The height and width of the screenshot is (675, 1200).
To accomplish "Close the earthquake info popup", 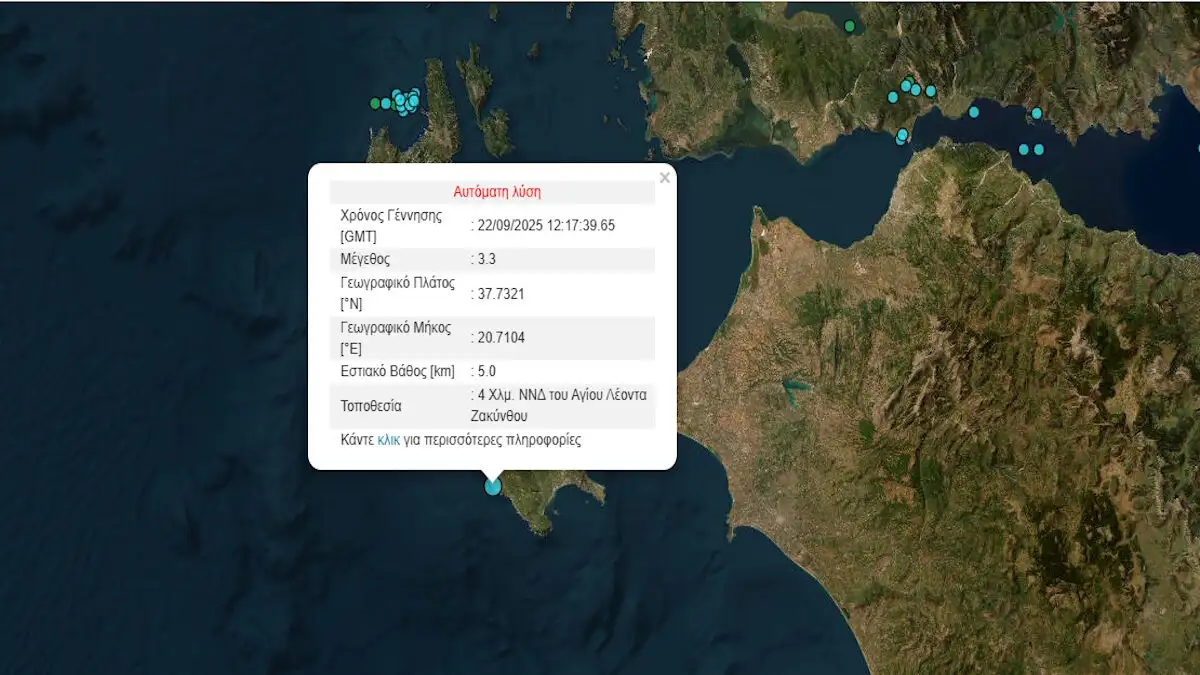I will pyautogui.click(x=664, y=178).
